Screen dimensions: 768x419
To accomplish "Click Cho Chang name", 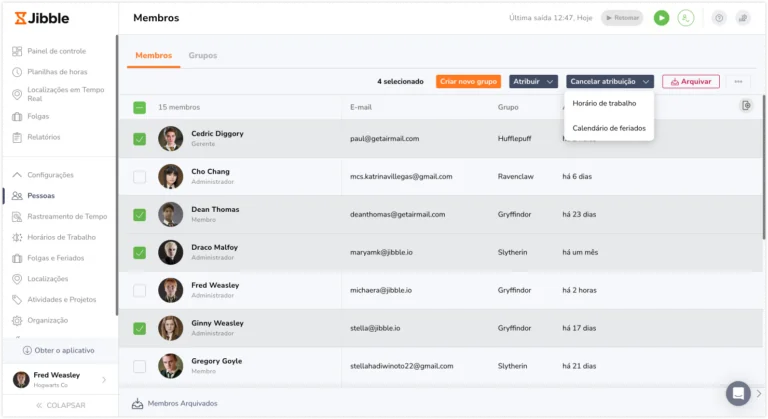I will (x=210, y=172).
